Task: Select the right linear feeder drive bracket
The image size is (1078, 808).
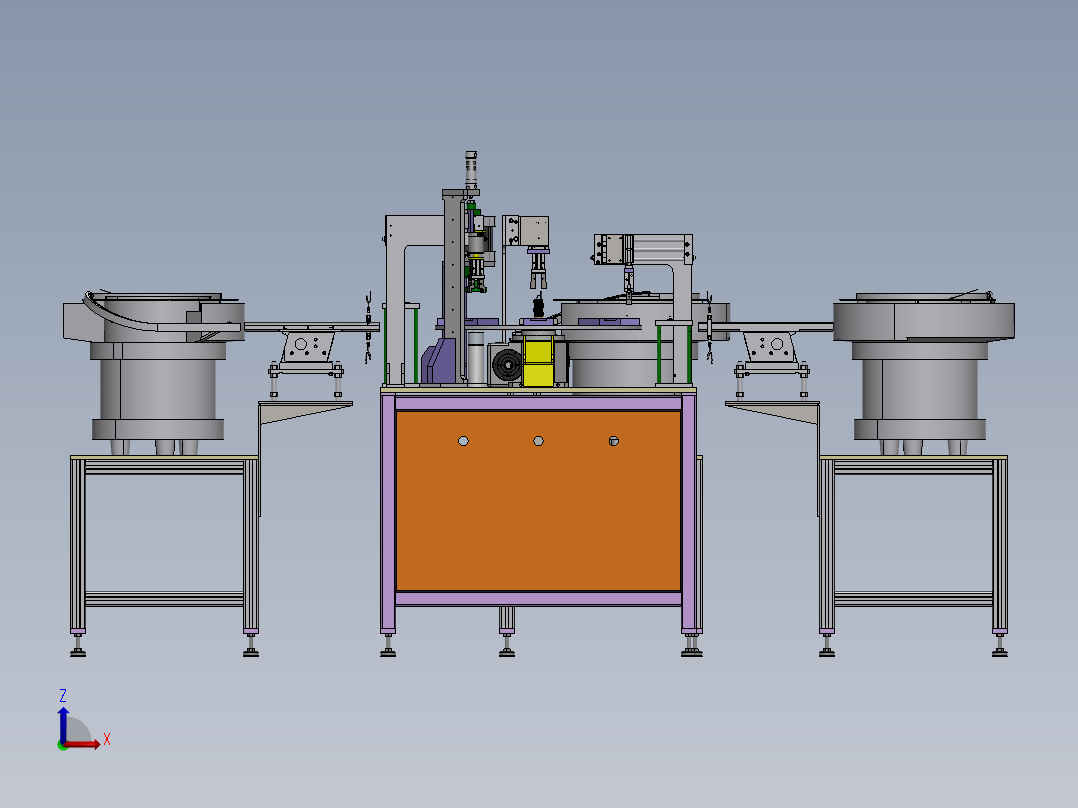Action: coord(771,349)
